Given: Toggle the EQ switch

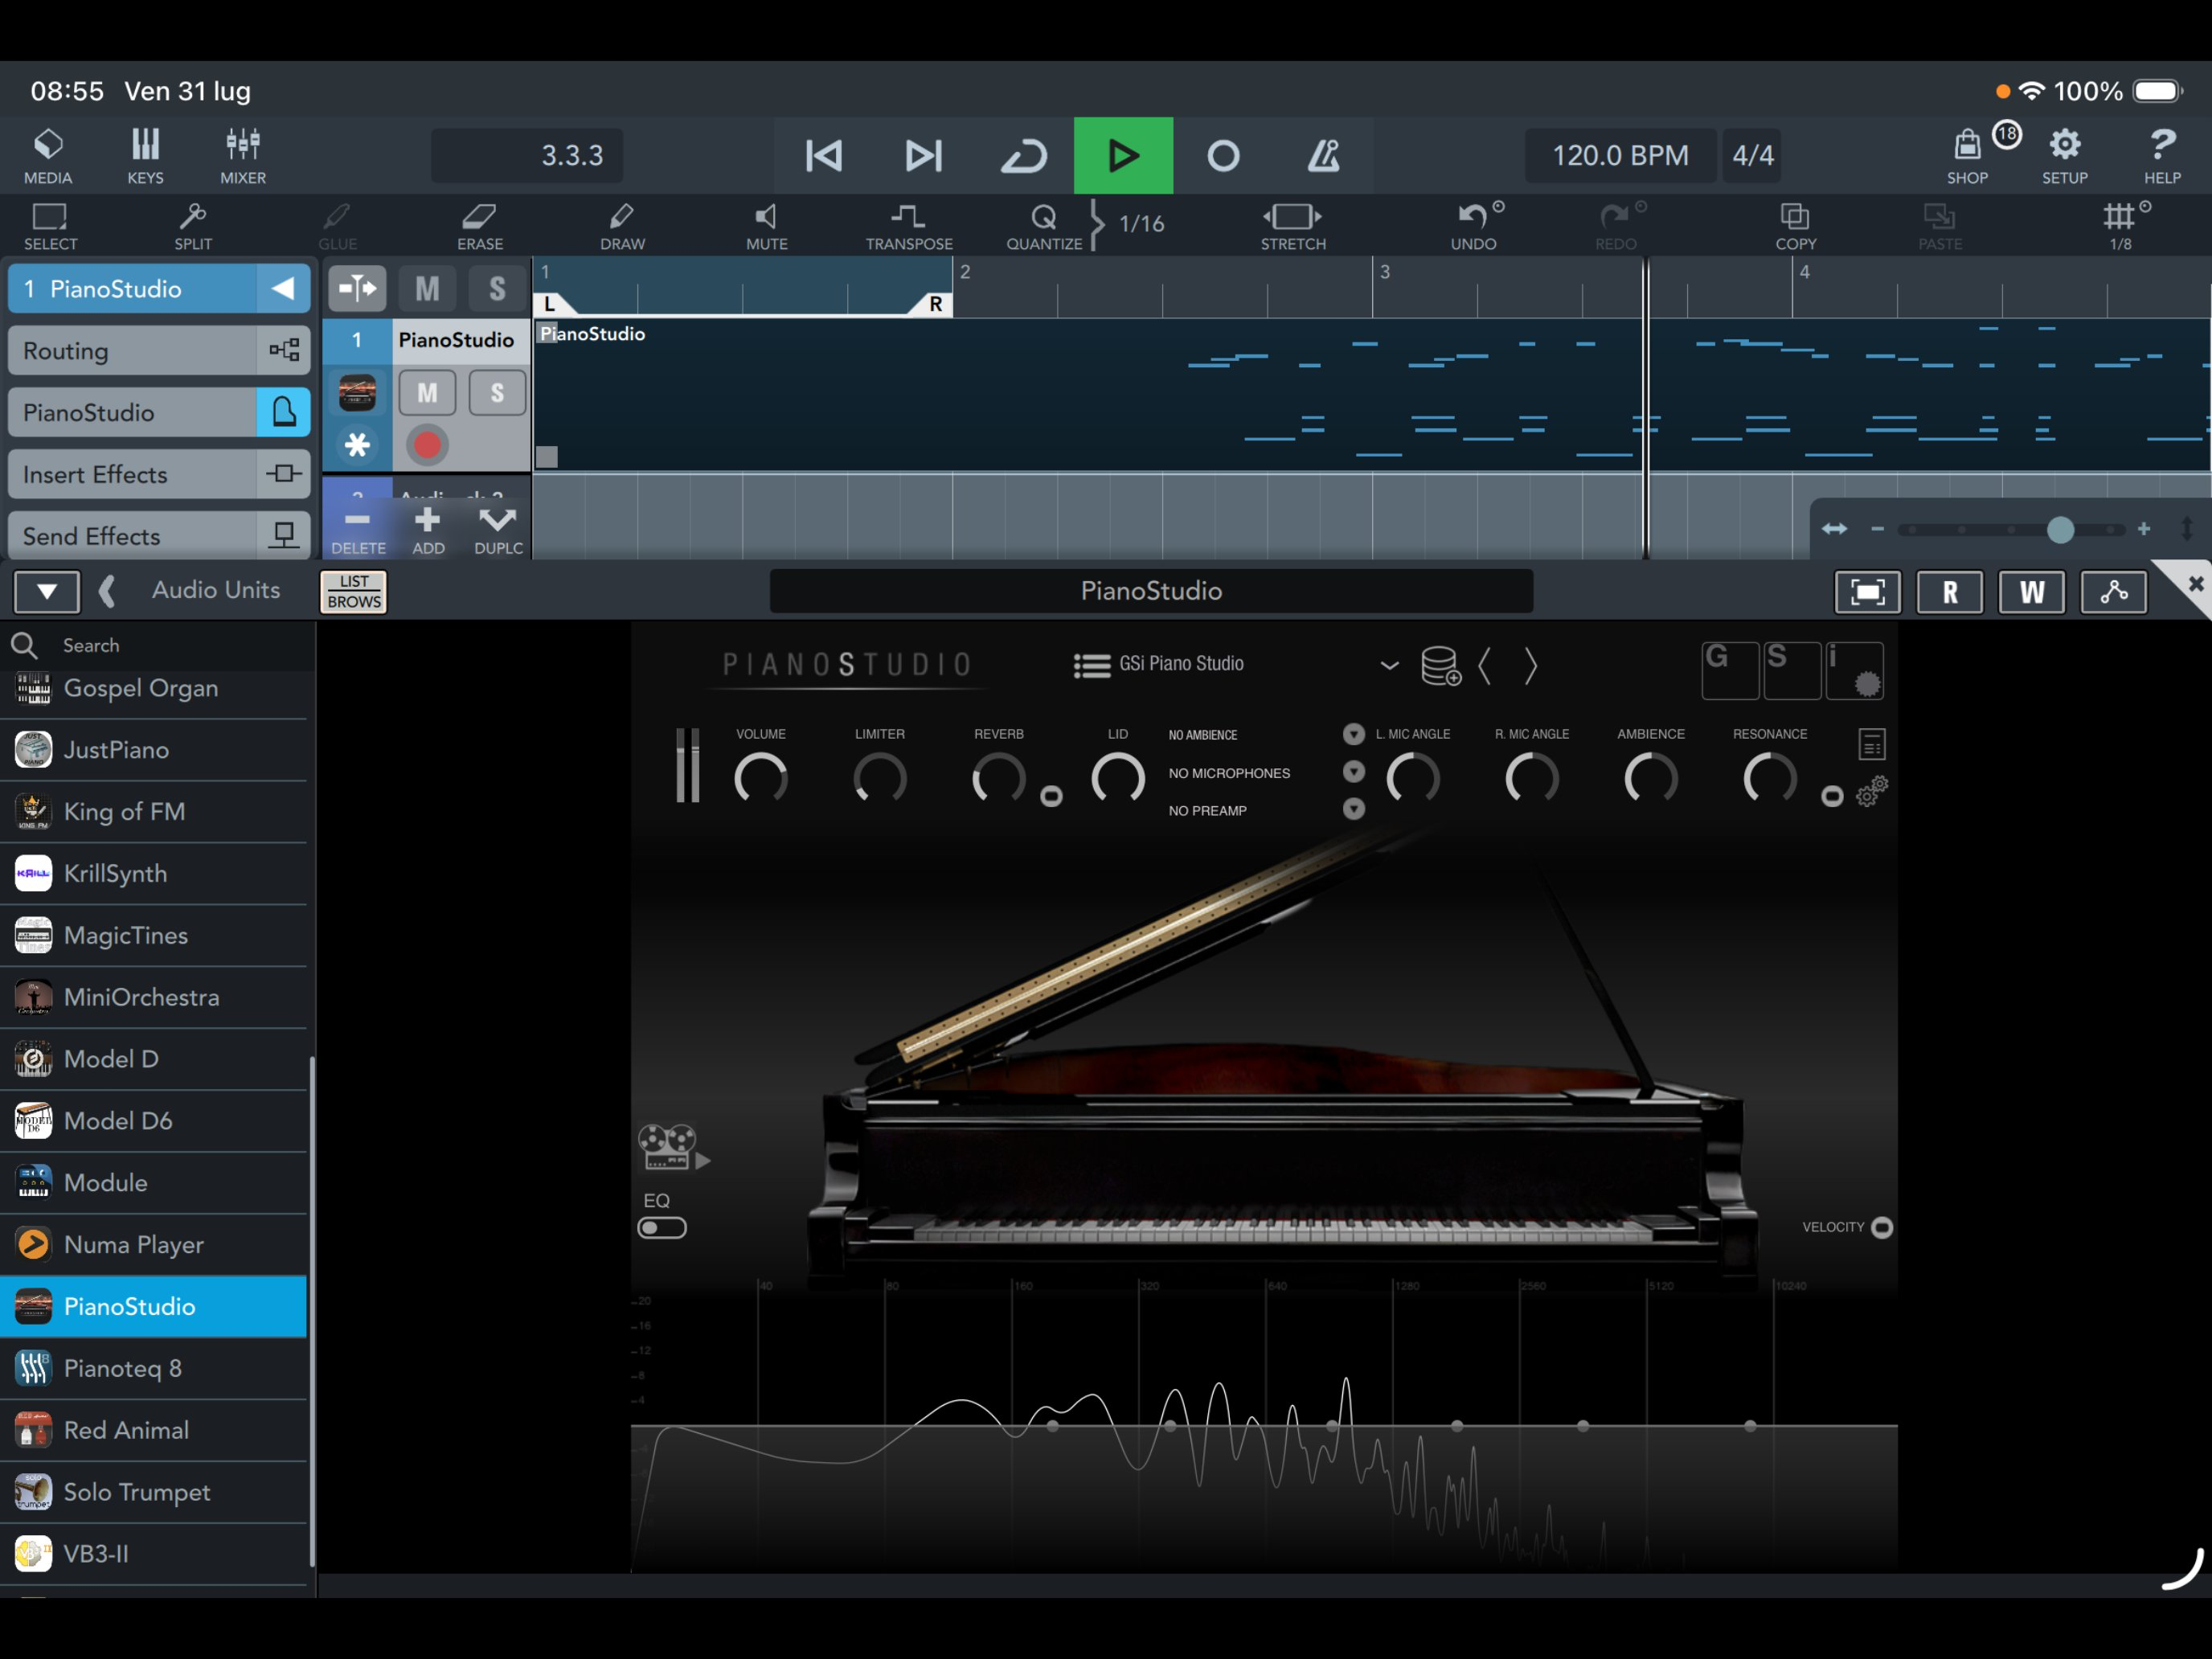Looking at the screenshot, I should 662,1227.
